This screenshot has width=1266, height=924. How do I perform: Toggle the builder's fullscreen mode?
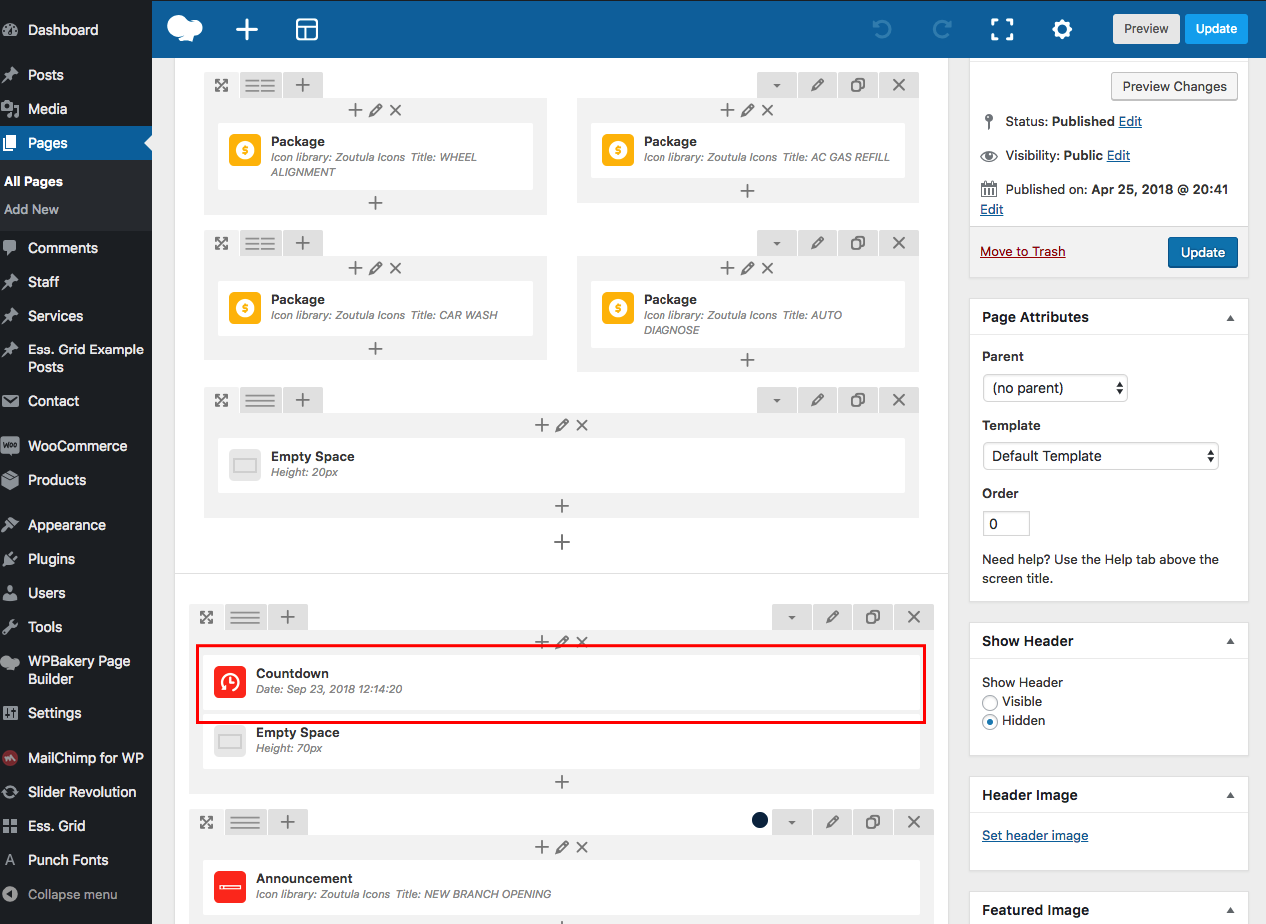[1002, 29]
